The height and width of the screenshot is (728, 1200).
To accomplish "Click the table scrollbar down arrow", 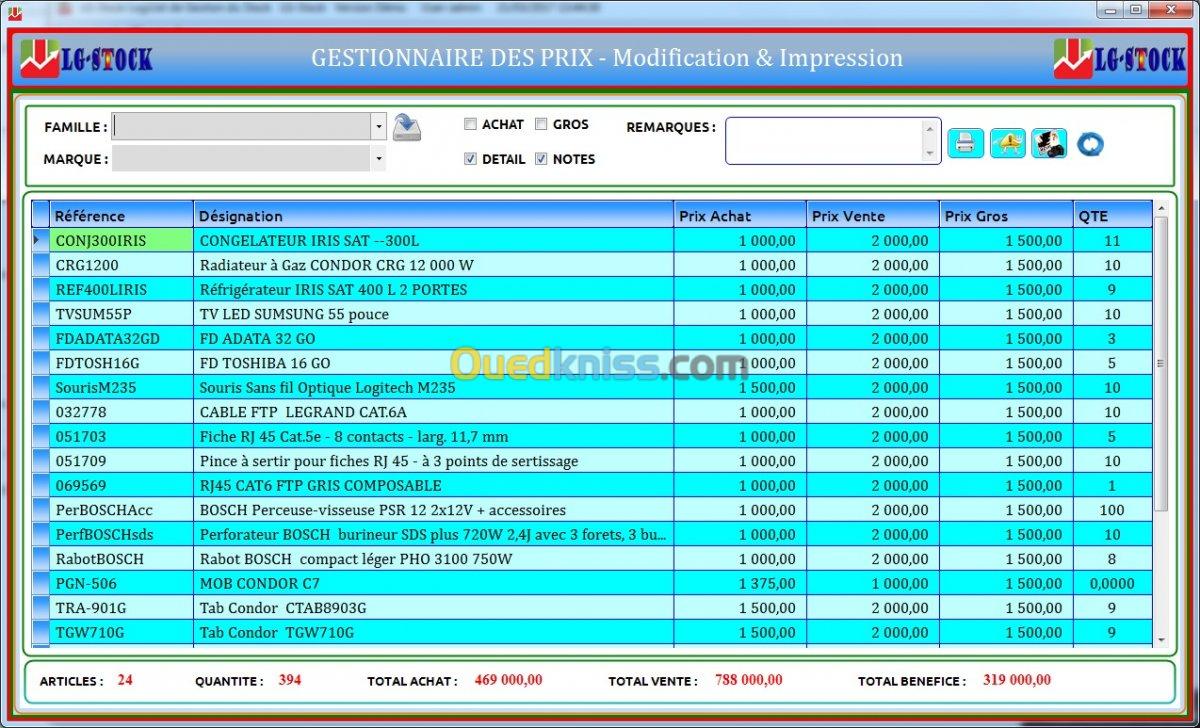I will [x=1161, y=639].
